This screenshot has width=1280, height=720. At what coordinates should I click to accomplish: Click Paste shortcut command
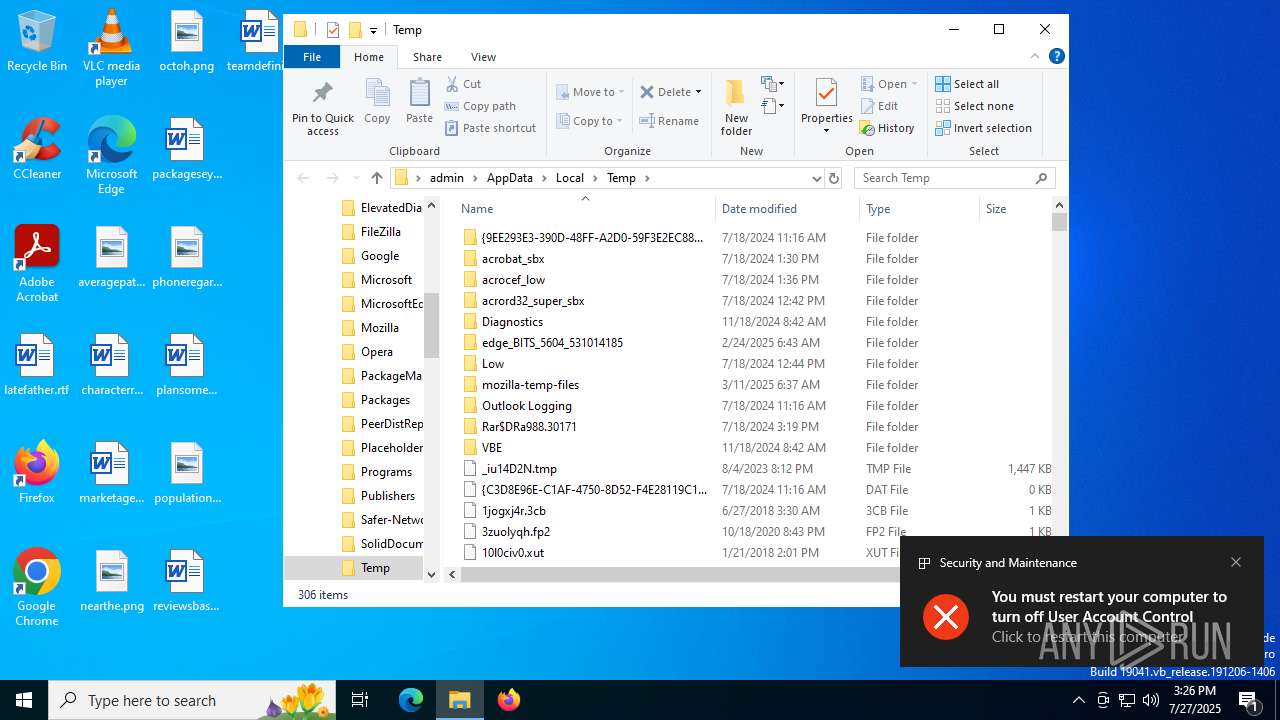(x=491, y=128)
